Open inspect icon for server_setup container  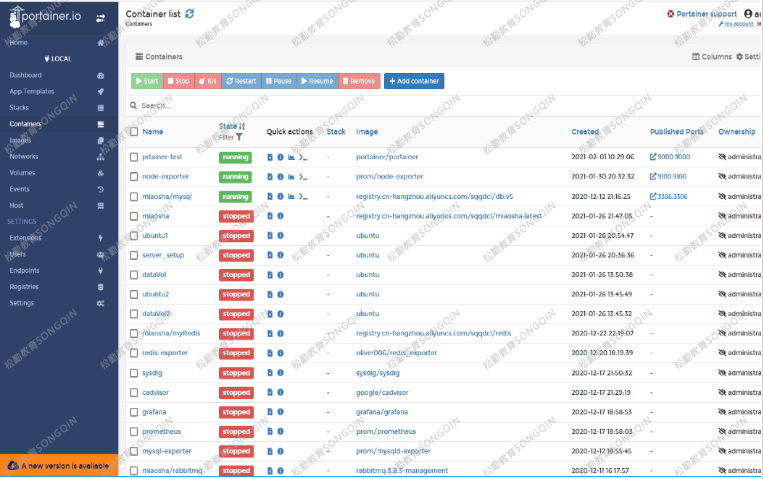[280, 255]
